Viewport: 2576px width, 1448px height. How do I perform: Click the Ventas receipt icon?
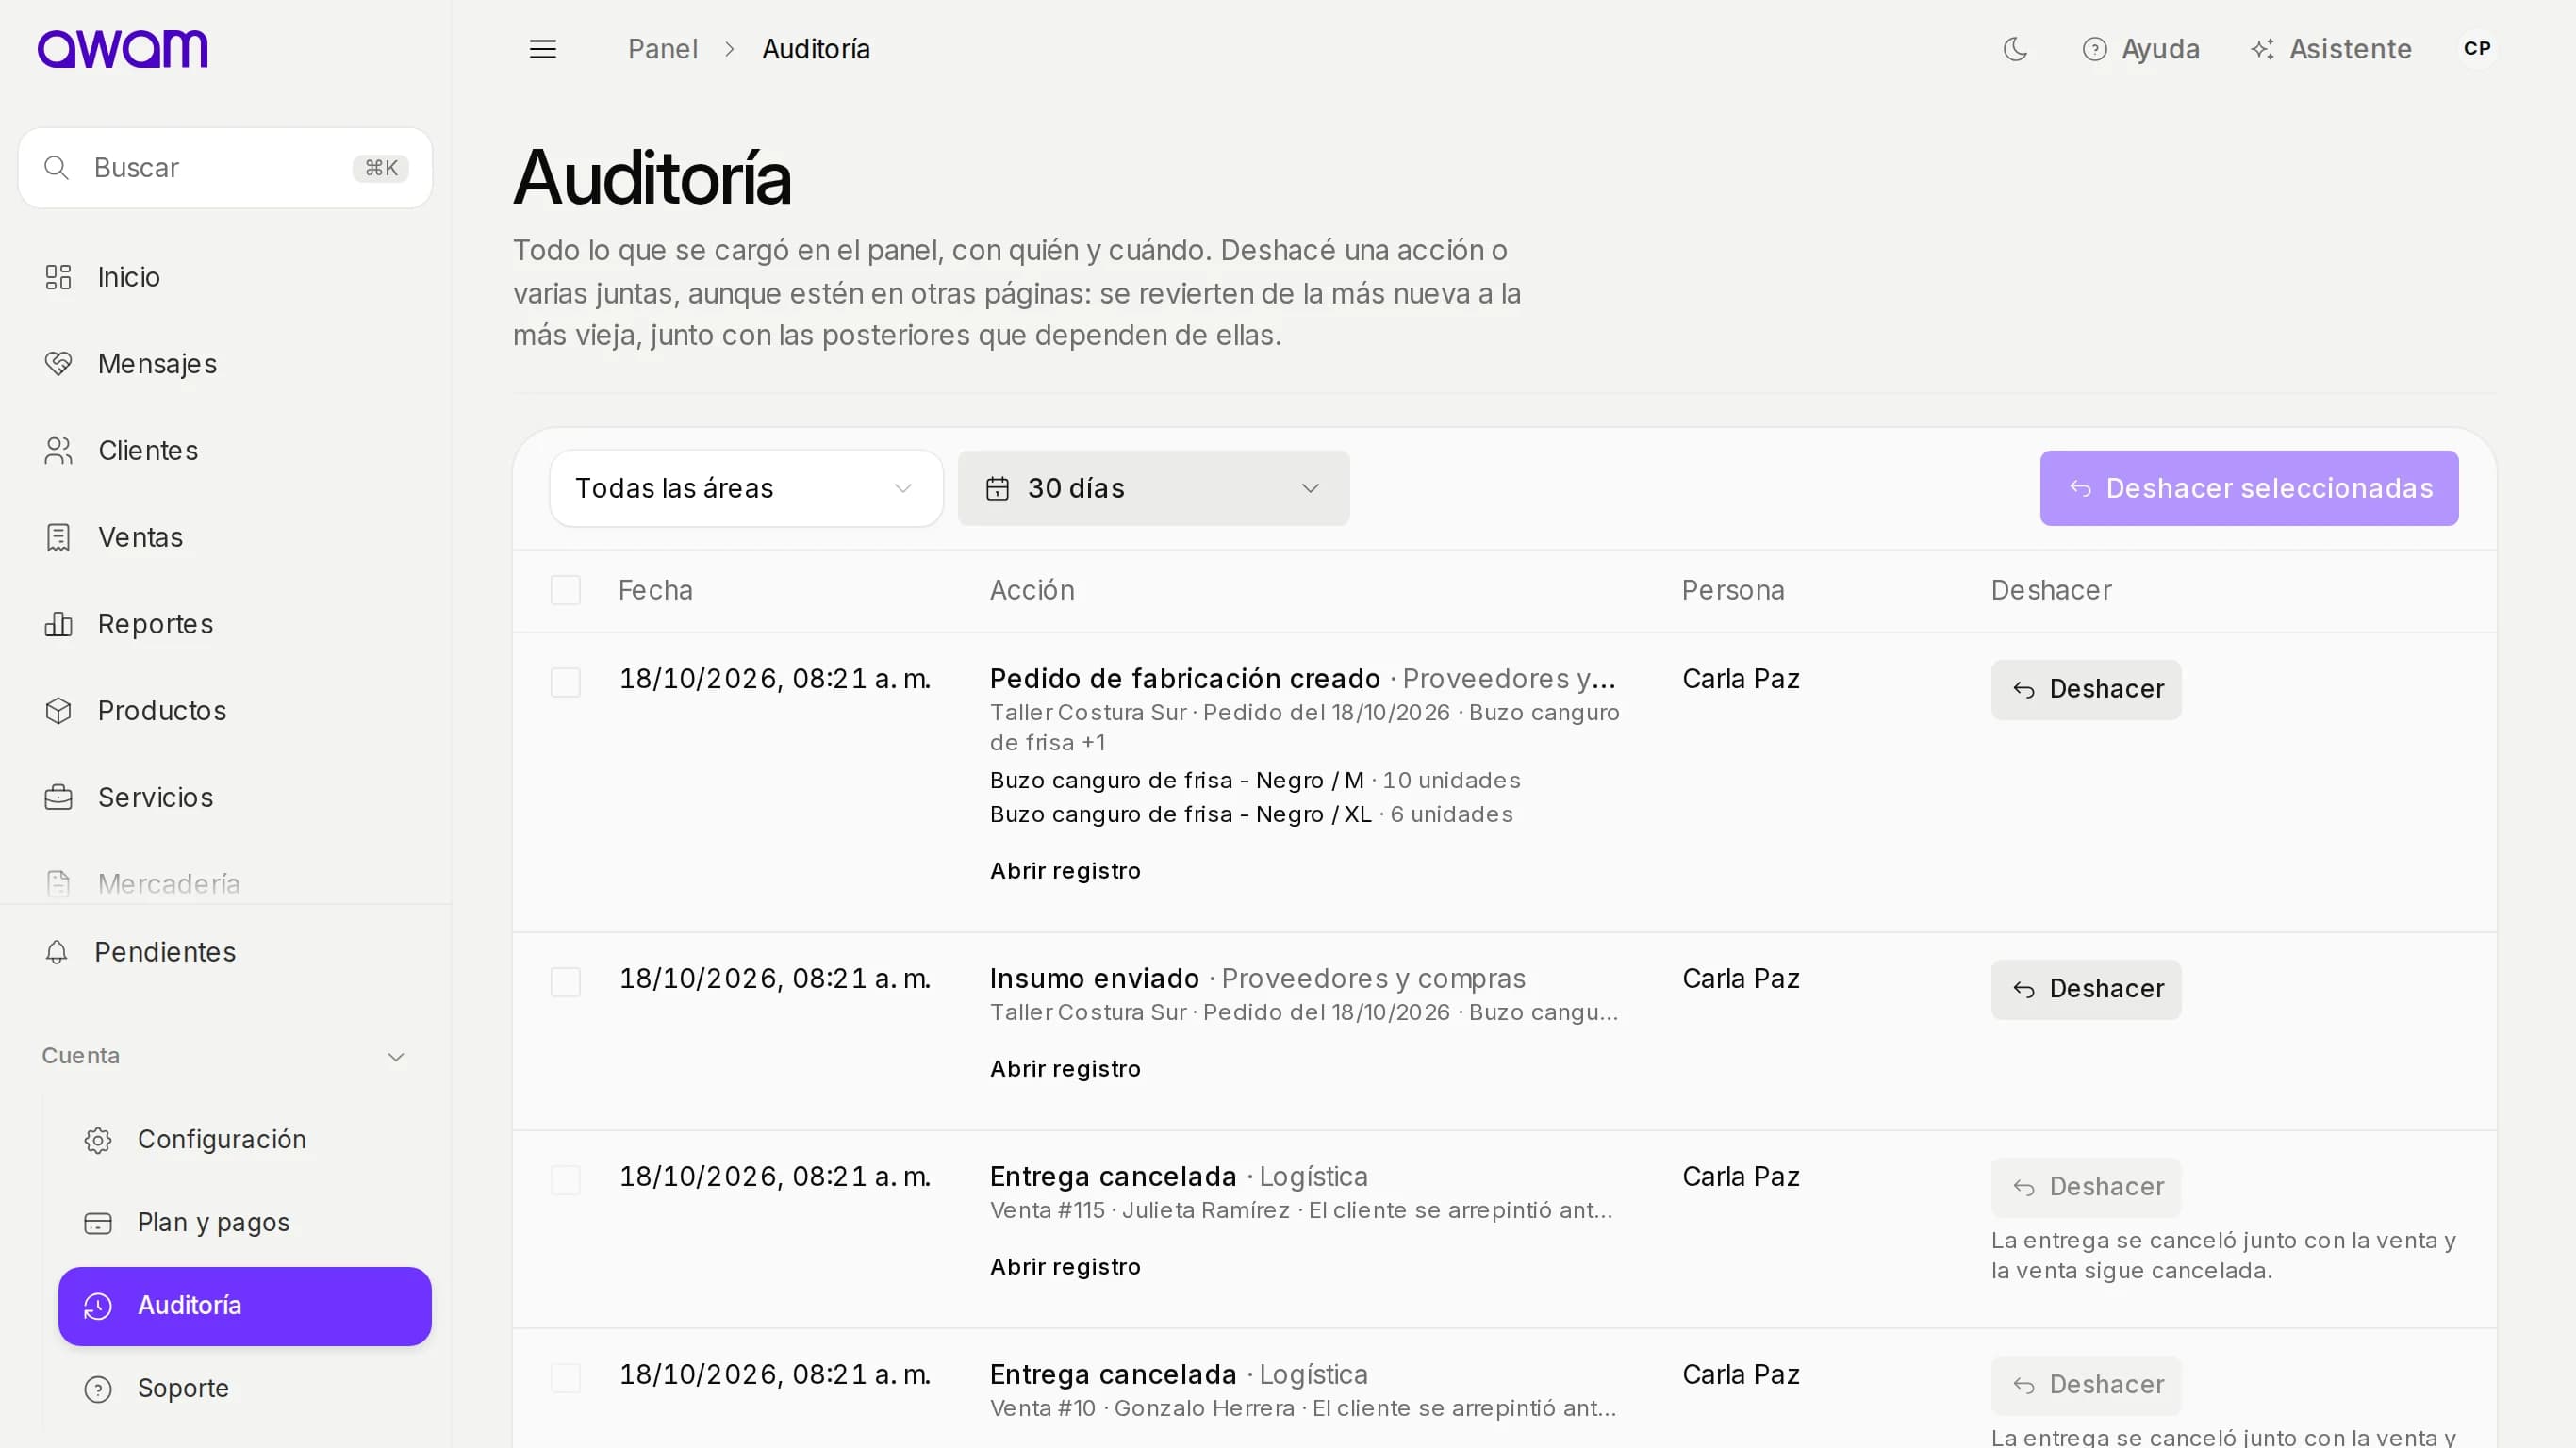pyautogui.click(x=58, y=538)
